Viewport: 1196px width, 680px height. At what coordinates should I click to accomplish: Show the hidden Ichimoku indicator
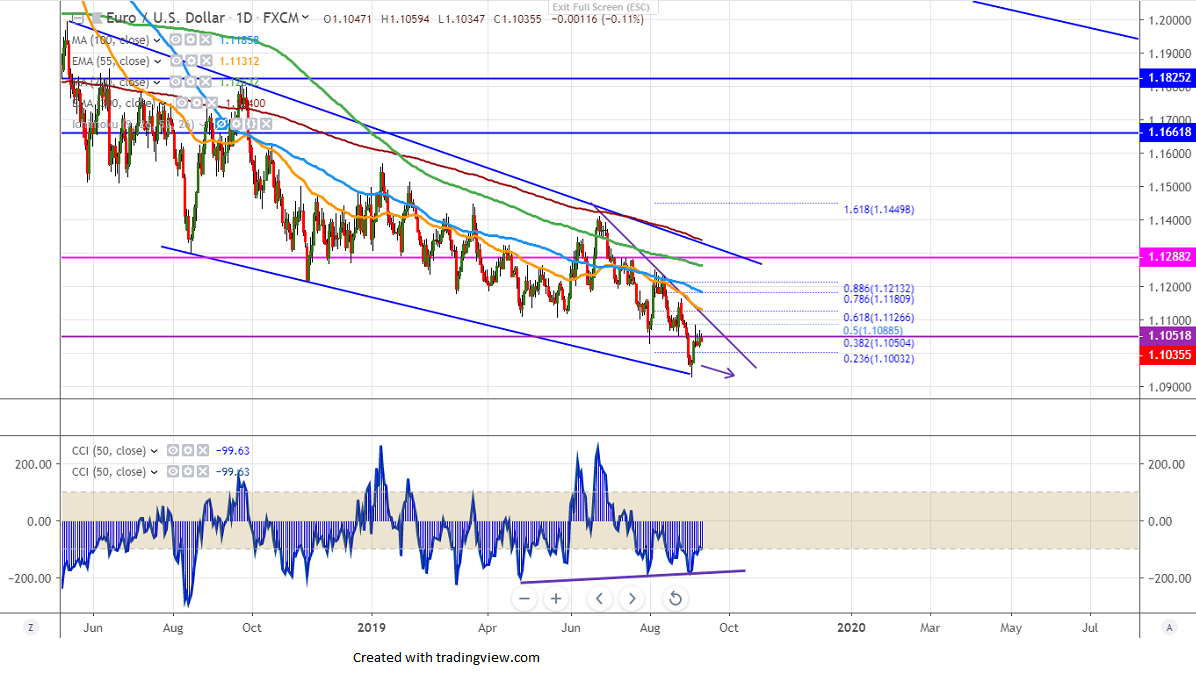tap(222, 123)
